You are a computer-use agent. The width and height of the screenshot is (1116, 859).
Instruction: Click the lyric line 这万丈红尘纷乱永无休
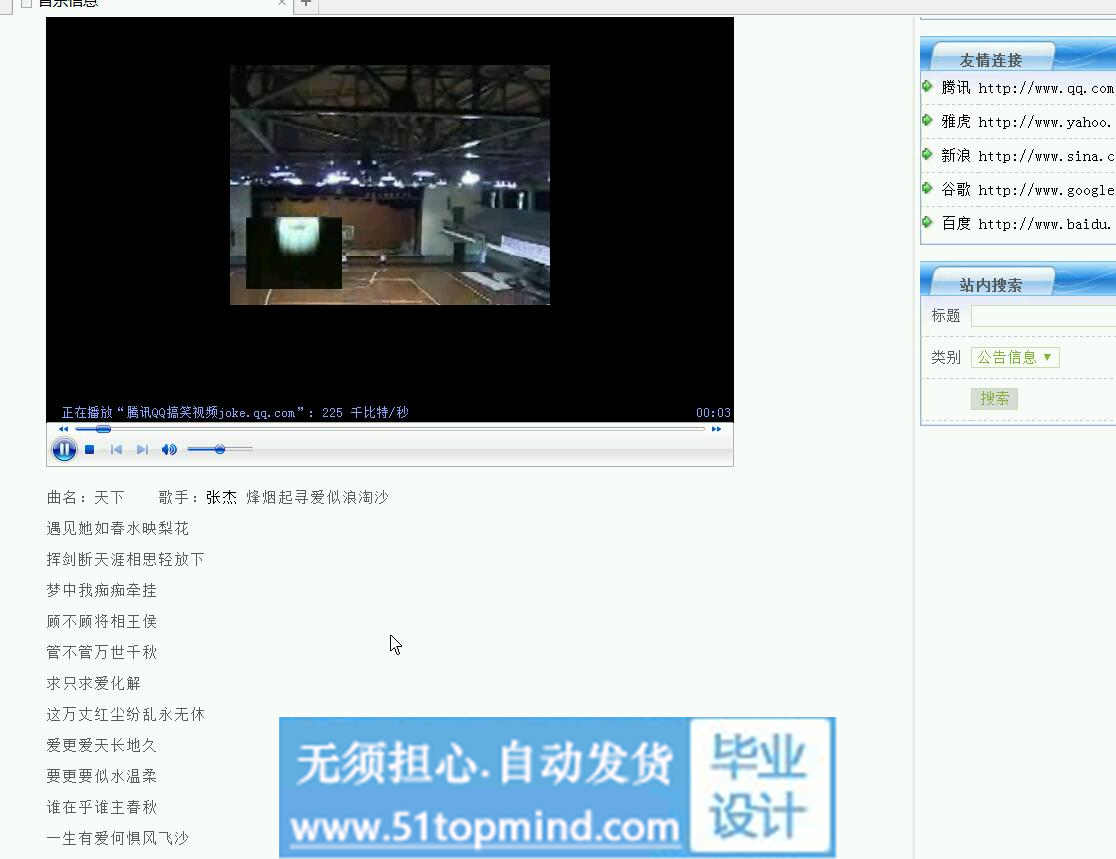[x=125, y=714]
